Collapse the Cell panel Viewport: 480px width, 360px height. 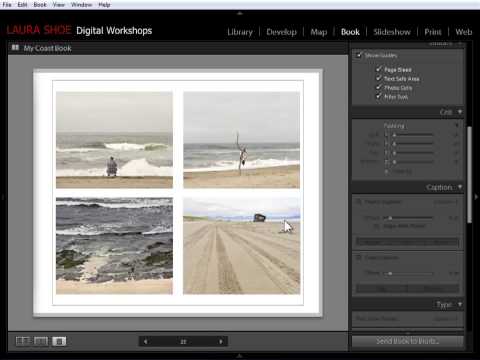[x=460, y=112]
